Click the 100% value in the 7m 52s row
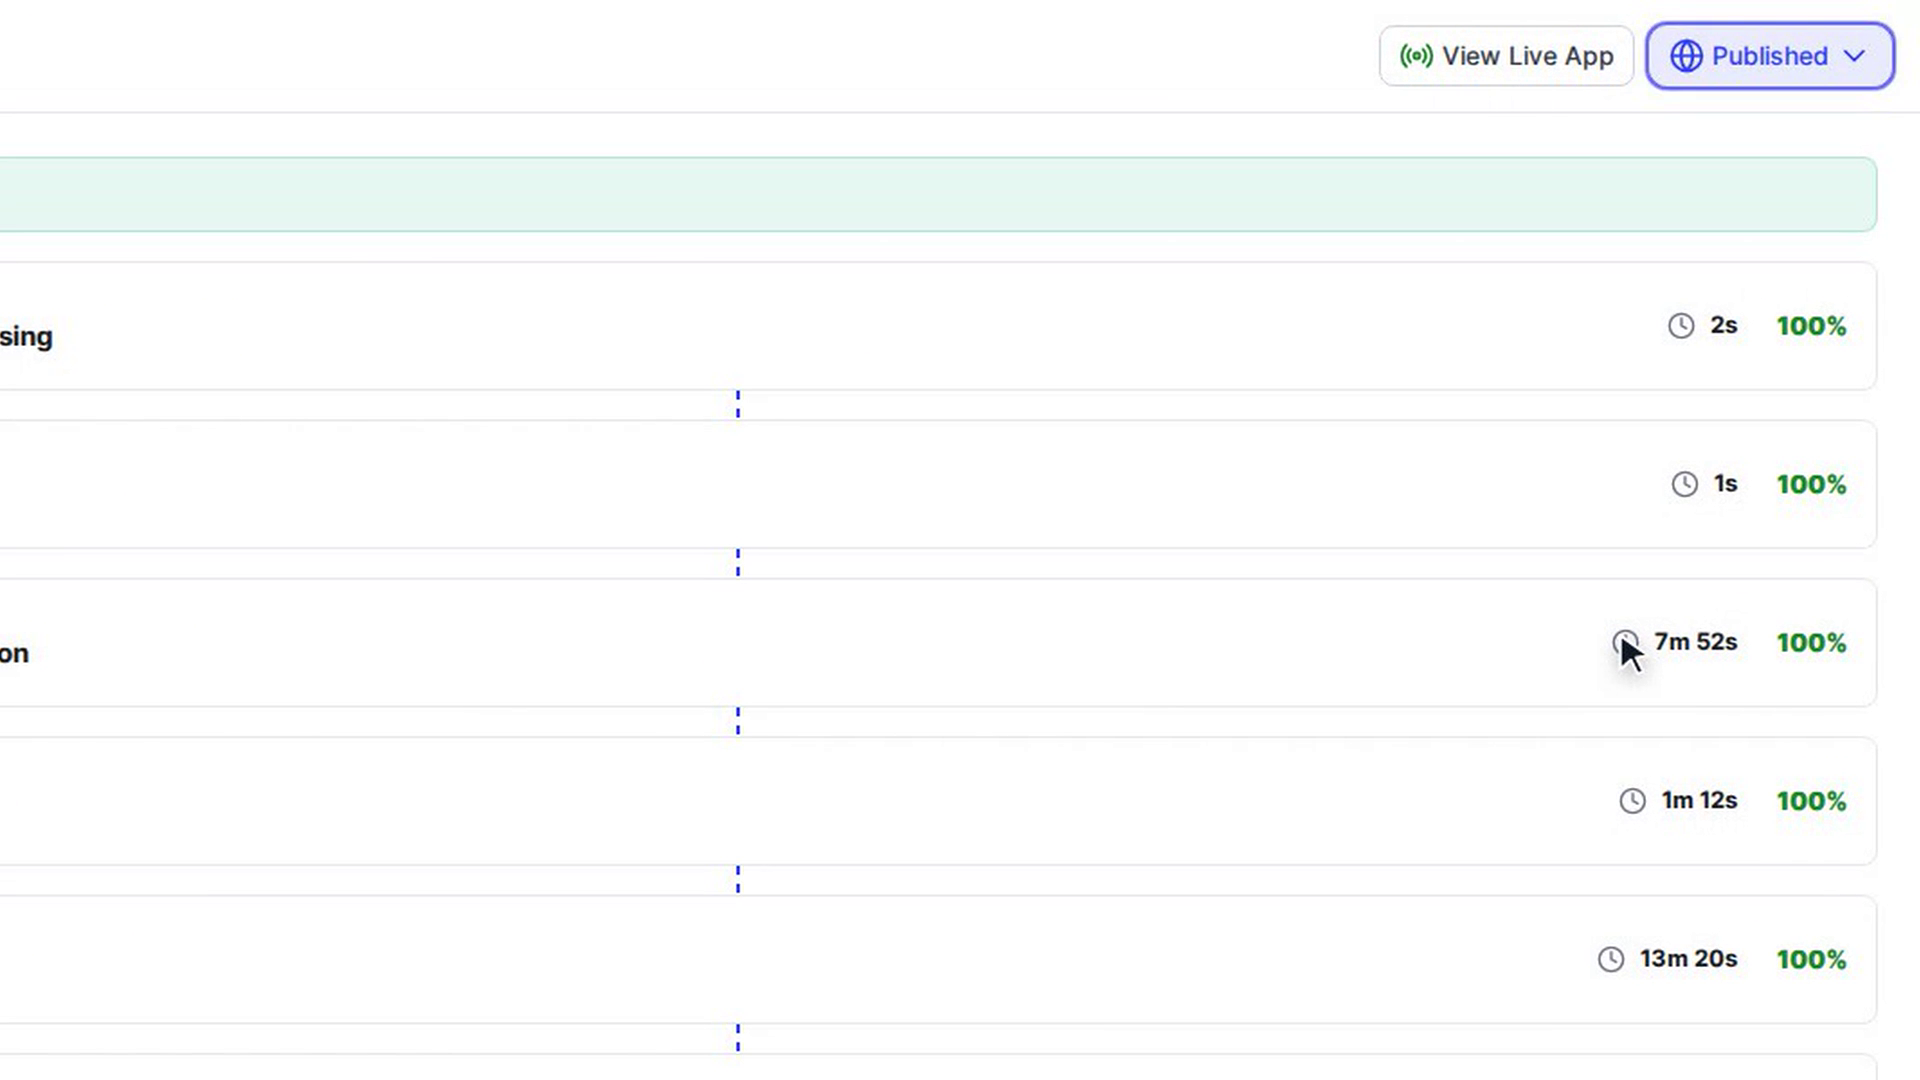Image resolution: width=1920 pixels, height=1080 pixels. tap(1811, 642)
